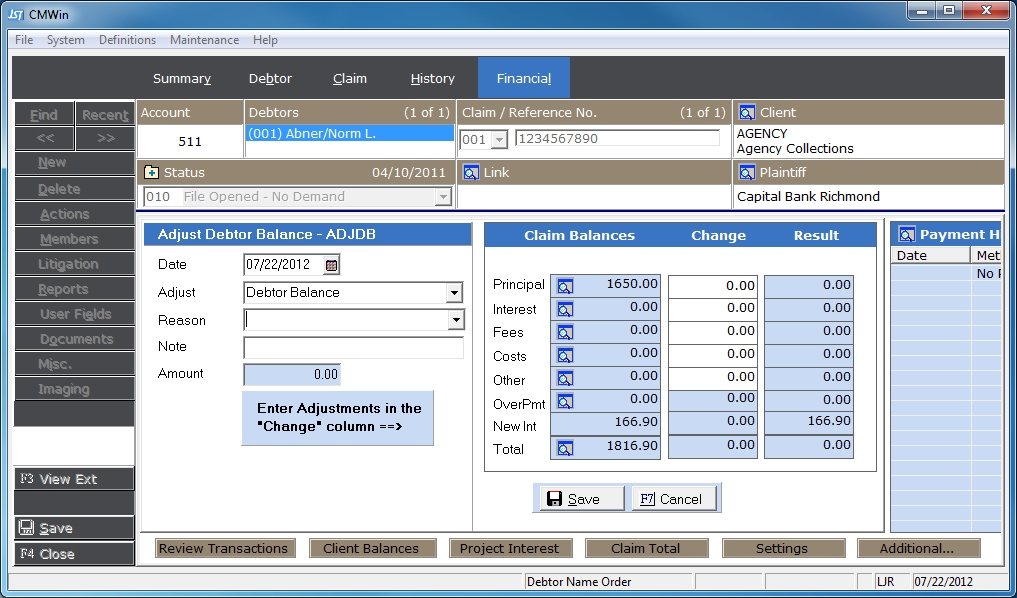Click the lookup icon beside Interest balance
The width and height of the screenshot is (1017, 598).
(x=565, y=310)
